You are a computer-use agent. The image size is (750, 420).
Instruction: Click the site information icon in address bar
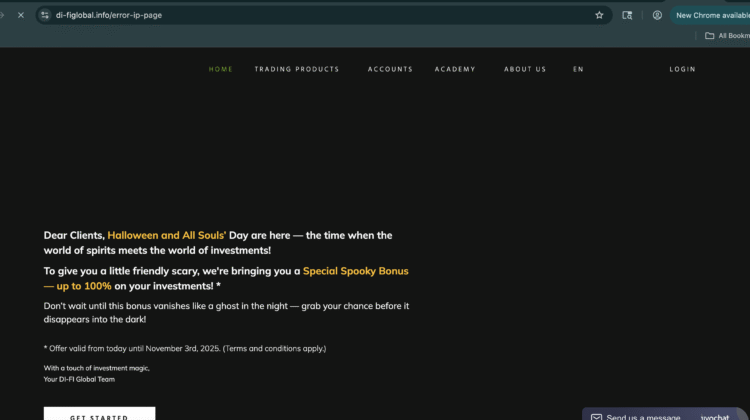tap(44, 15)
